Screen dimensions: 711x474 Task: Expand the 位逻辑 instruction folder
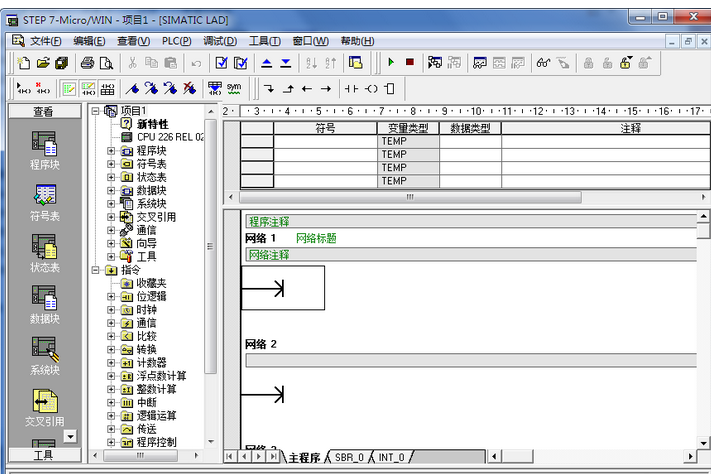pos(111,297)
